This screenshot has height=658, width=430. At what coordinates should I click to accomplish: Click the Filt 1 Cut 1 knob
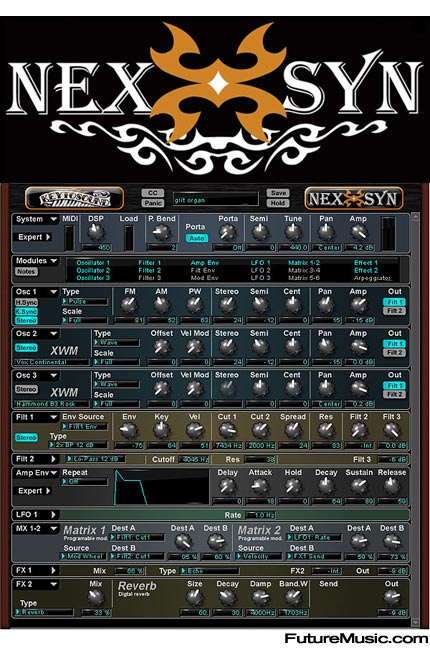coord(227,430)
